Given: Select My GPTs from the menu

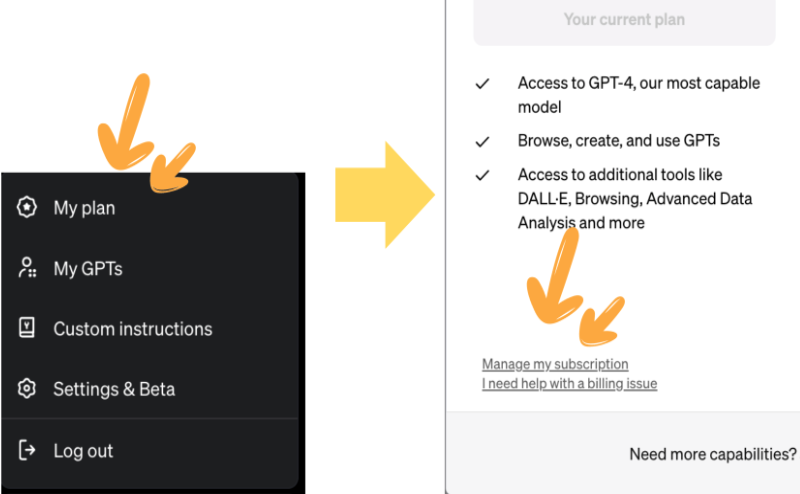Looking at the screenshot, I should (x=150, y=268).
